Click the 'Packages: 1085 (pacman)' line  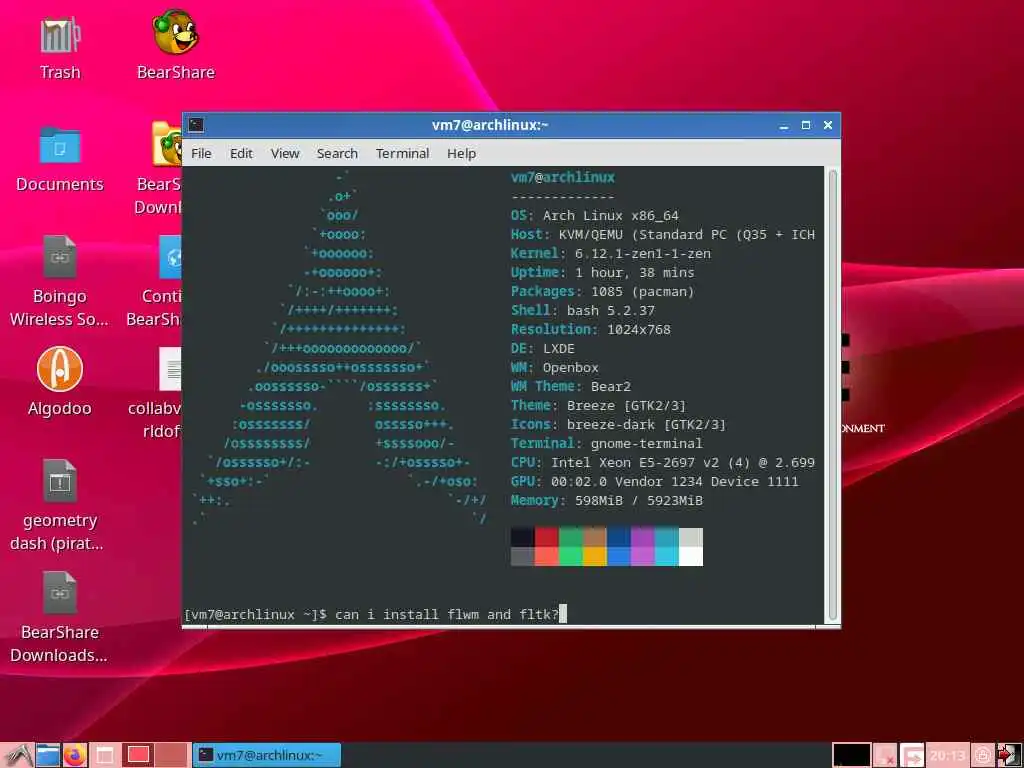(x=602, y=291)
